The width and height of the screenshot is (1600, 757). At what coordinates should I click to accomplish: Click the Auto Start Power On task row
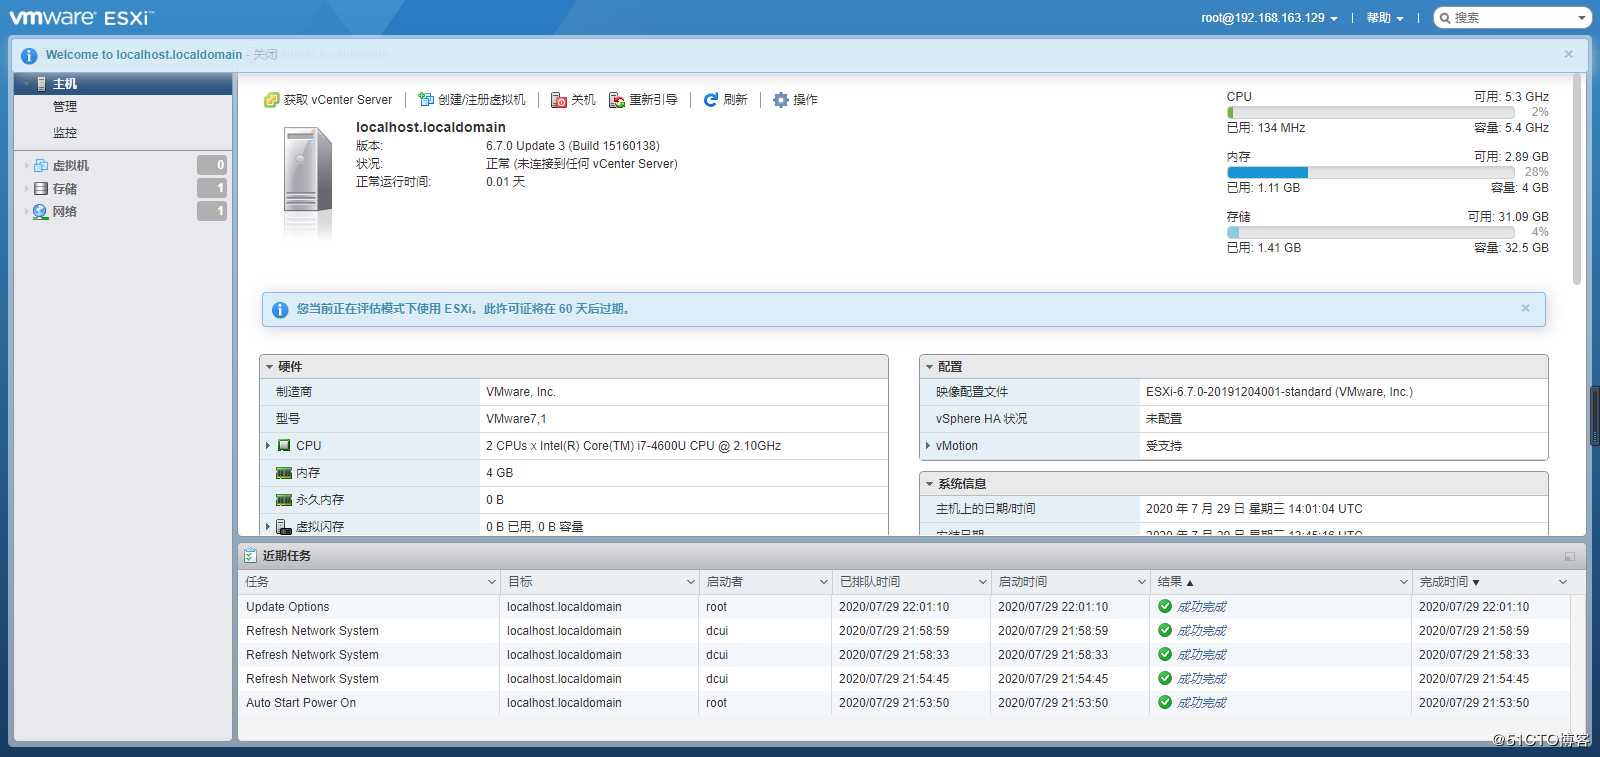tap(904, 703)
